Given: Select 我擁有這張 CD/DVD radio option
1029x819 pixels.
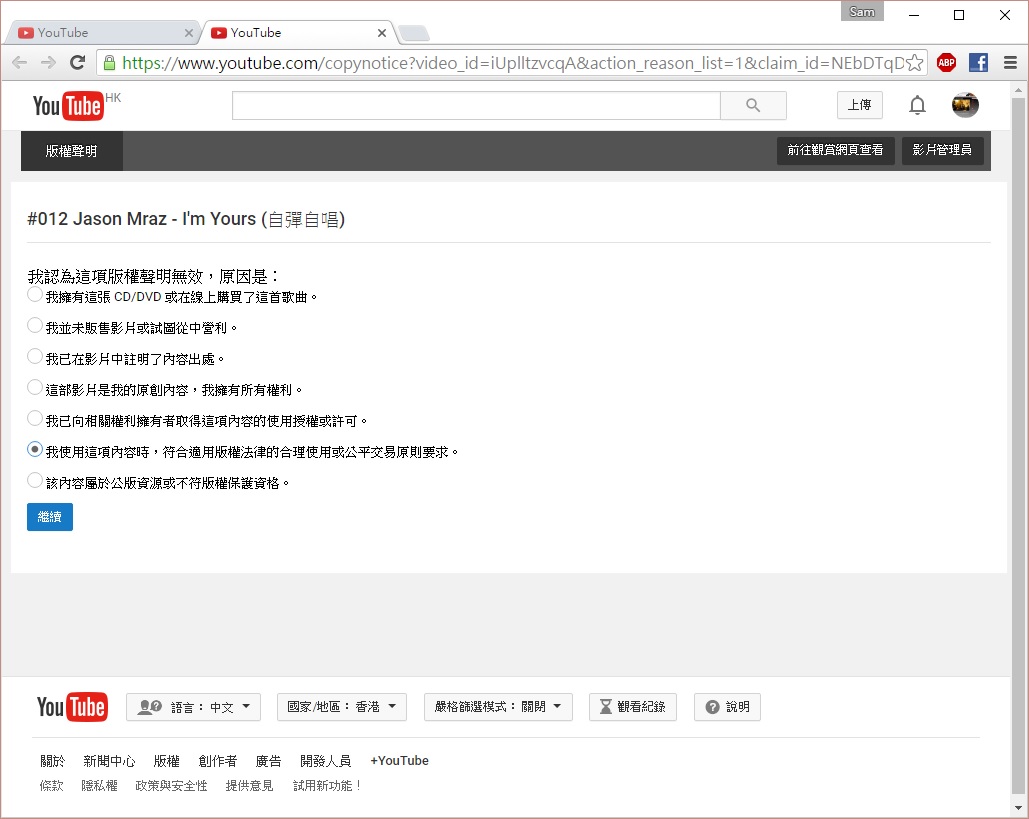Looking at the screenshot, I should [35, 295].
